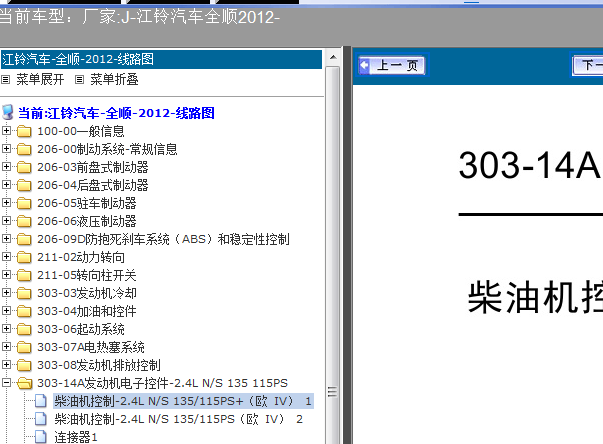Open 当前:江铃汽车-全顺-2012-线路图 root link
The width and height of the screenshot is (603, 444).
click(x=116, y=113)
